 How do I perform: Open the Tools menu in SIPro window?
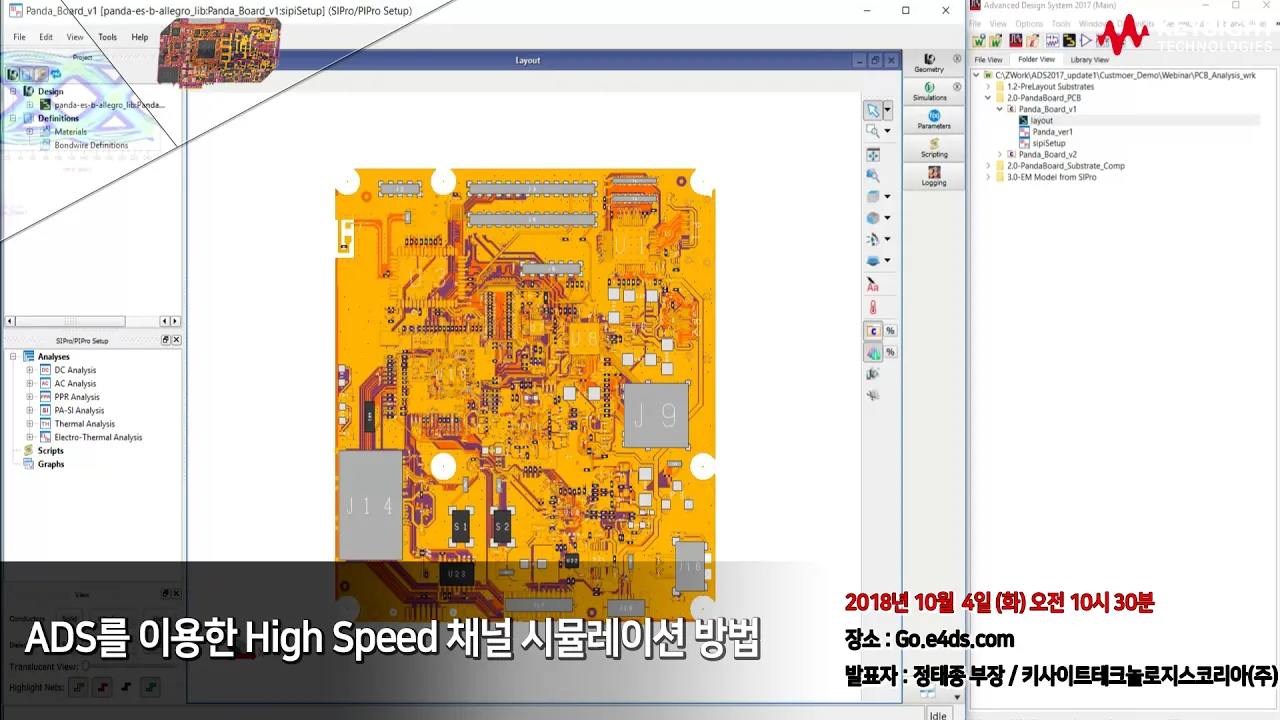pos(107,37)
